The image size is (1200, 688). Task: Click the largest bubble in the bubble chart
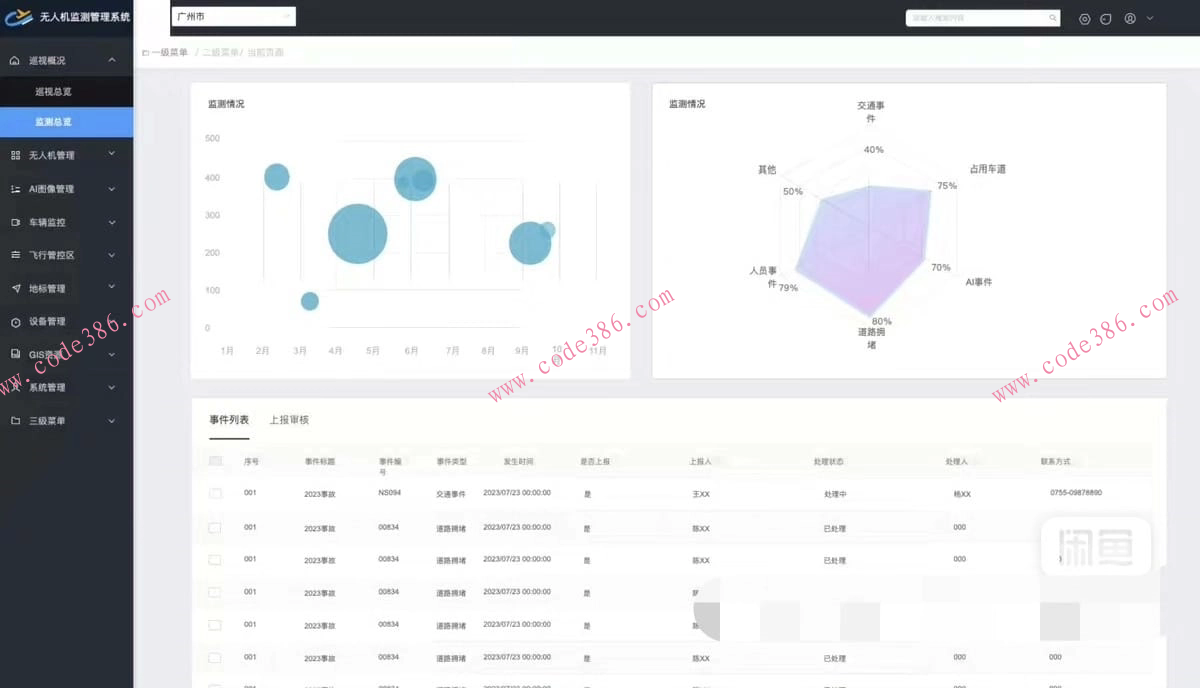tap(357, 233)
